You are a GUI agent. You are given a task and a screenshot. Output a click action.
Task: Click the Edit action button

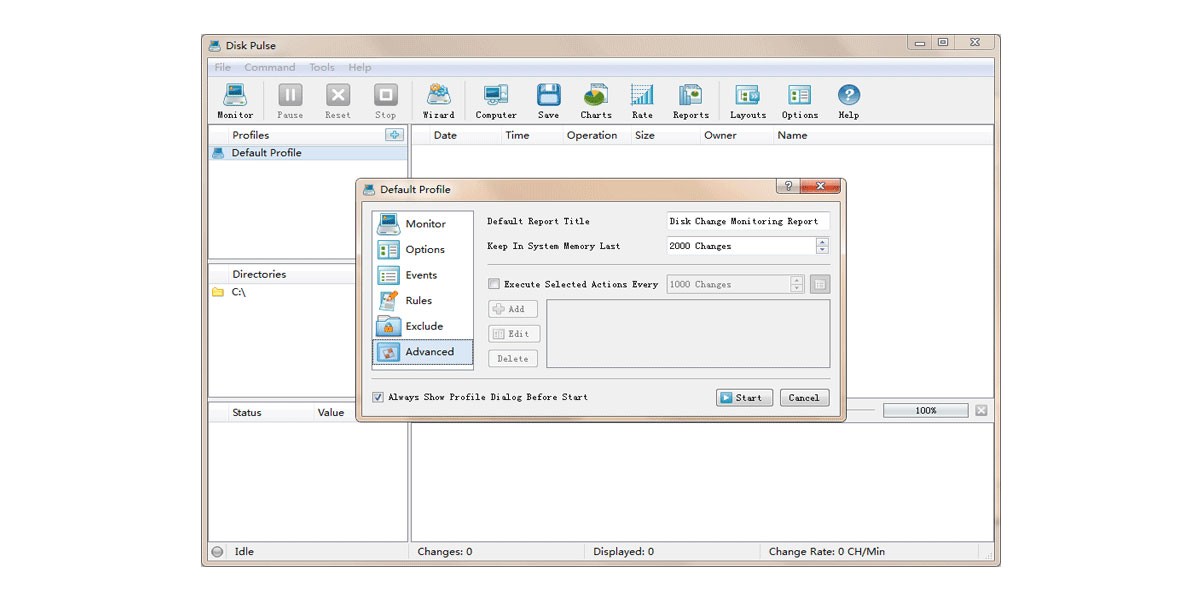click(514, 334)
